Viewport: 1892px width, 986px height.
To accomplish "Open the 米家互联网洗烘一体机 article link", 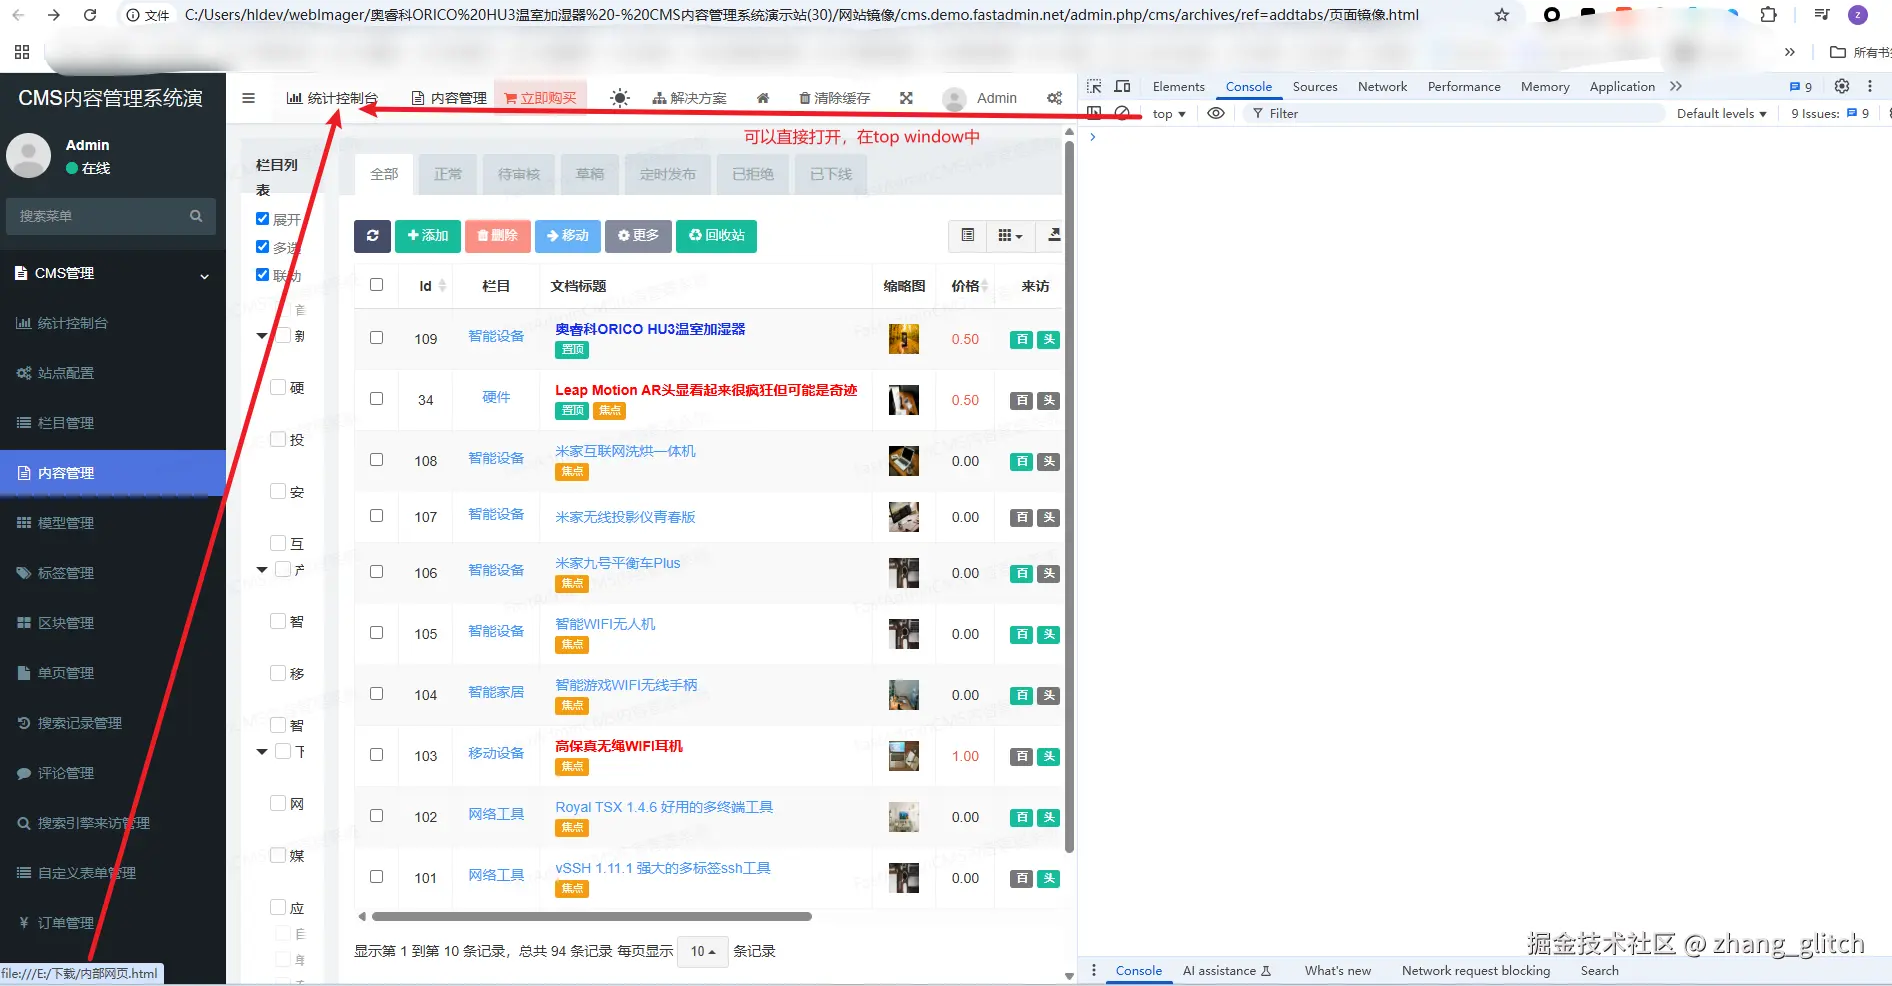I will point(625,451).
